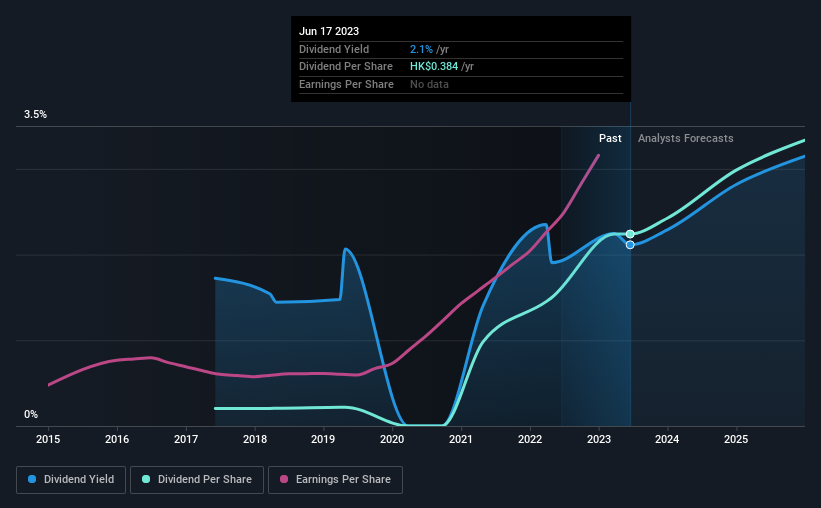Select the teal data point marker at Jun 2023
821x508 pixels.
coord(630,234)
